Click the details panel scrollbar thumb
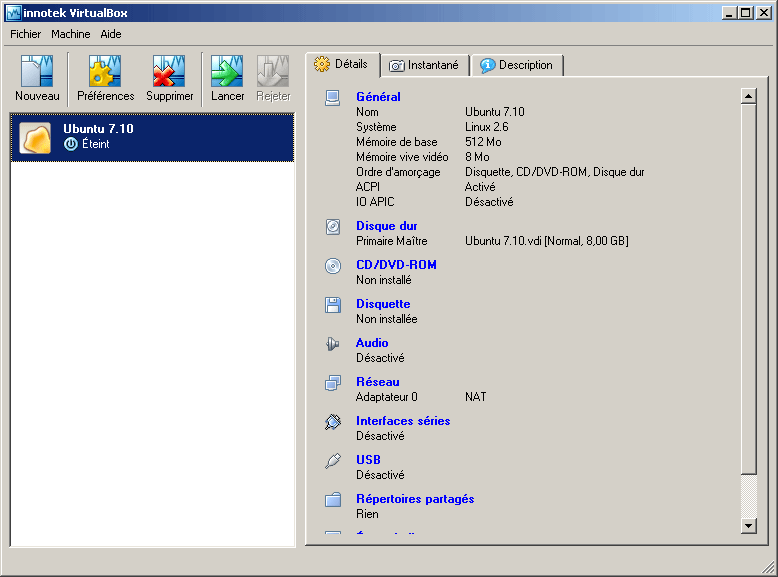 pyautogui.click(x=748, y=289)
